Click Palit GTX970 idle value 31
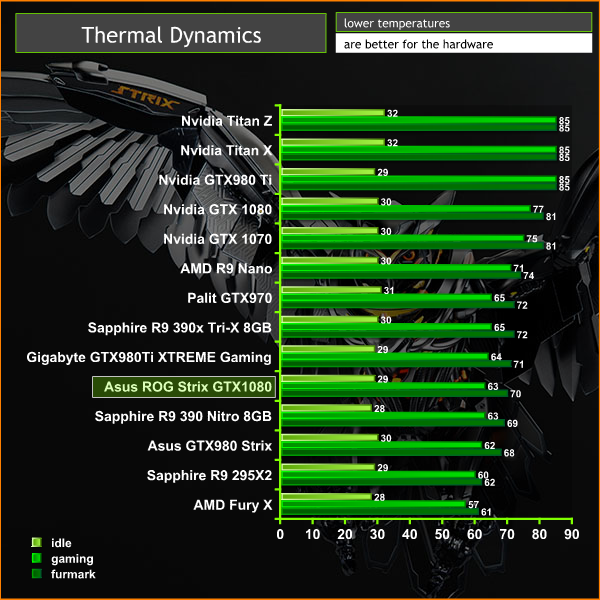Viewport: 600px width, 600px height. pyautogui.click(x=389, y=290)
